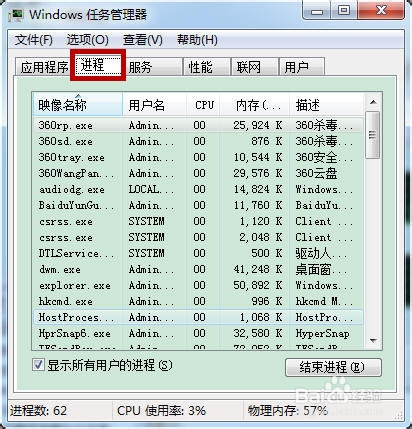
Task: Click memory value 41,248 K
Action: coord(258,269)
